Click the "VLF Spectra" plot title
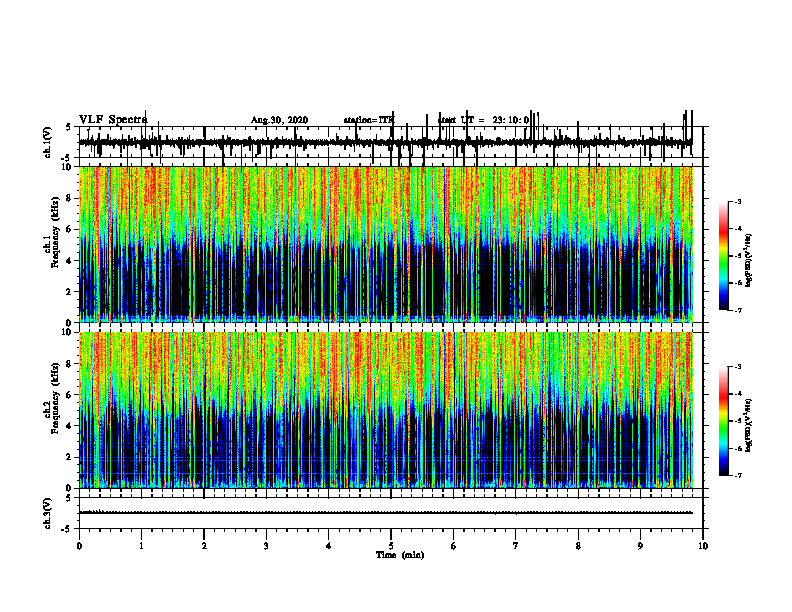792x612 pixels. tap(113, 120)
